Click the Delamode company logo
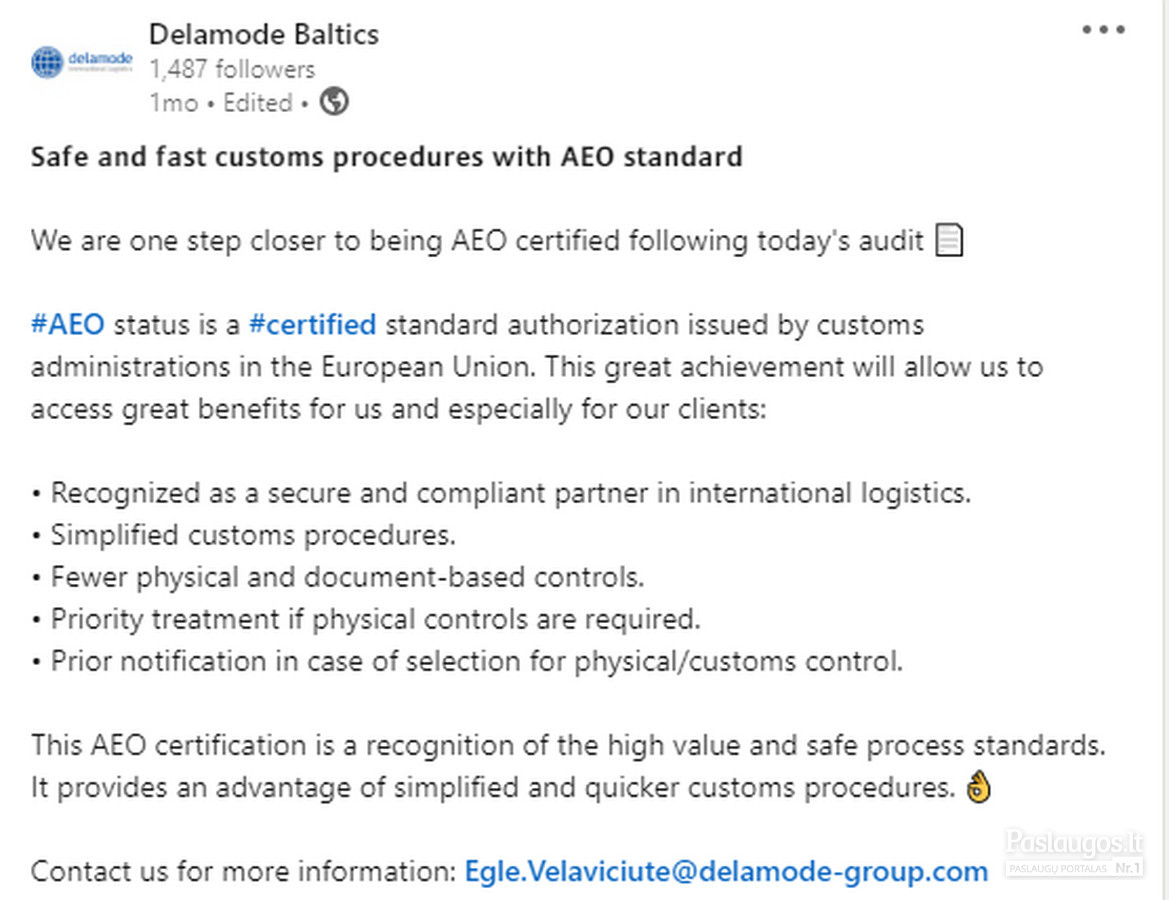1169x900 pixels. pos(82,62)
